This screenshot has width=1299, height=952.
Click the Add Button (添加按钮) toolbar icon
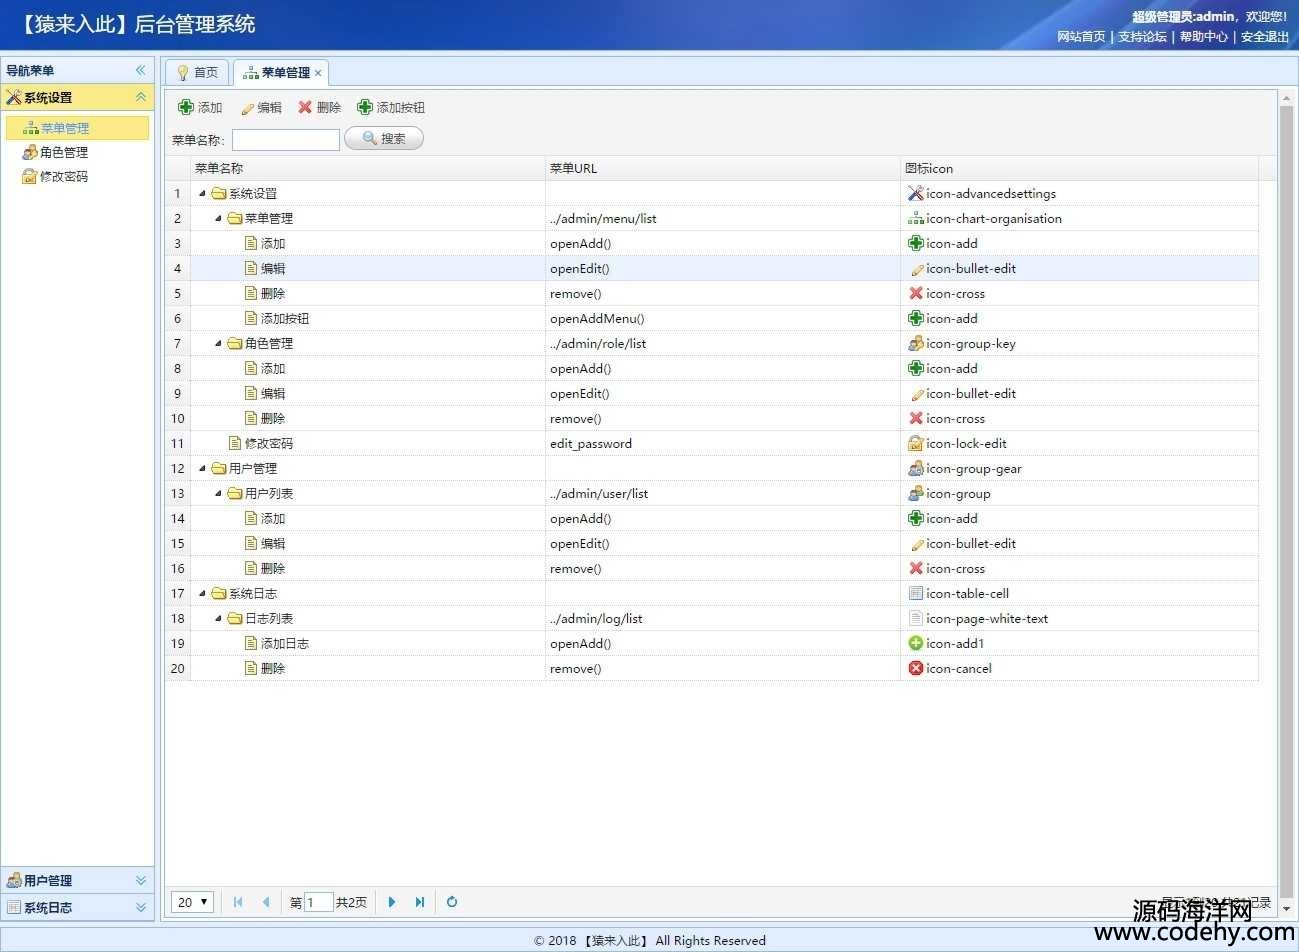[x=365, y=107]
